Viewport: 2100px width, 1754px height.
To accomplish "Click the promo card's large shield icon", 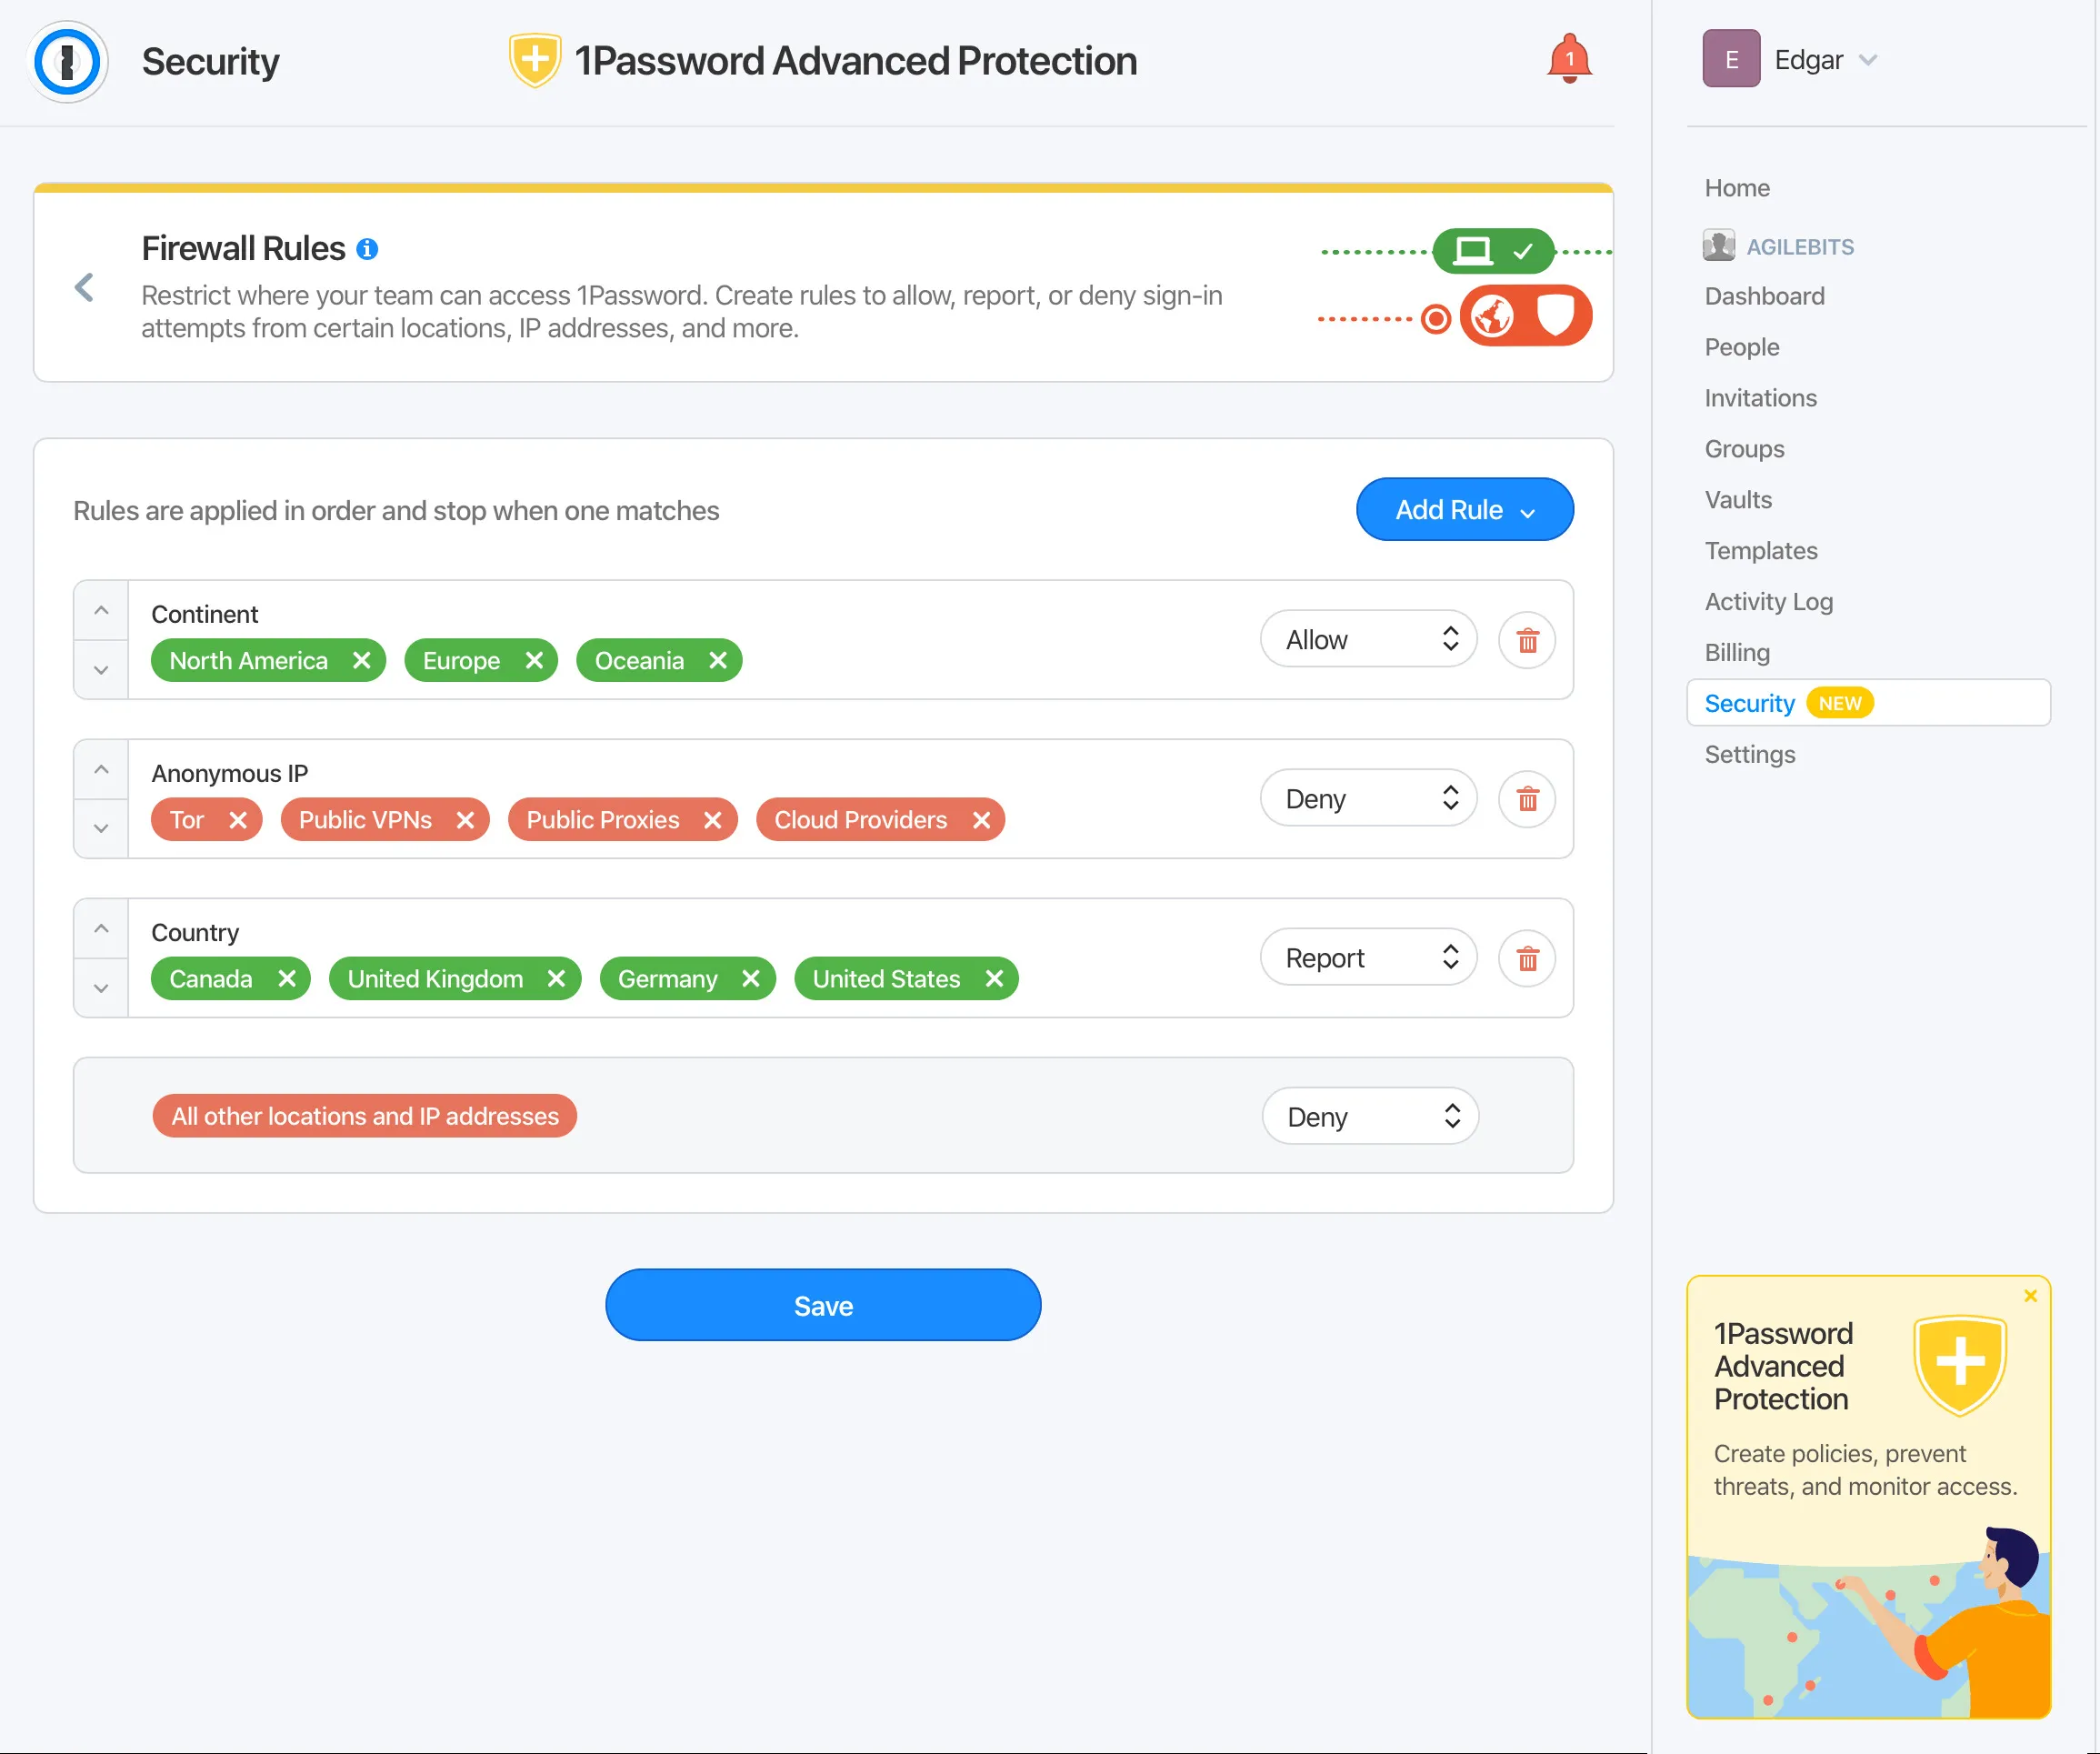I will coord(1960,1365).
